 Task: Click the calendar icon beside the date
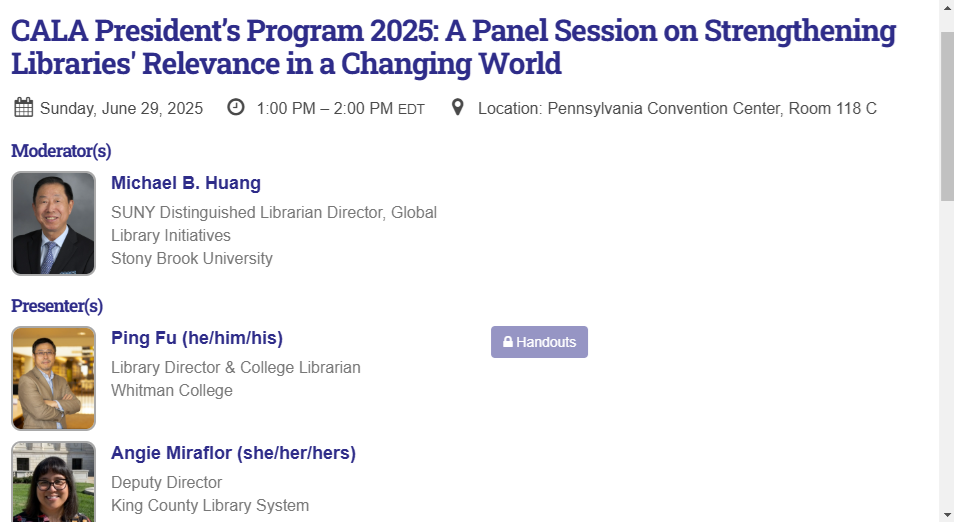pyautogui.click(x=24, y=107)
